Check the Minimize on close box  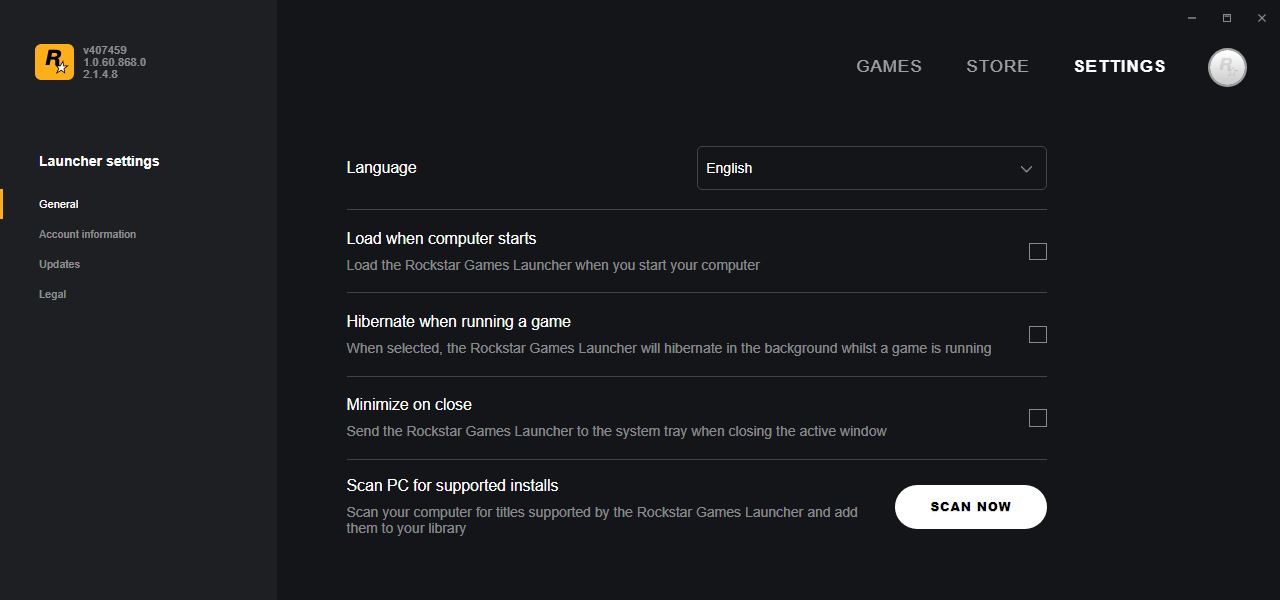coord(1038,418)
